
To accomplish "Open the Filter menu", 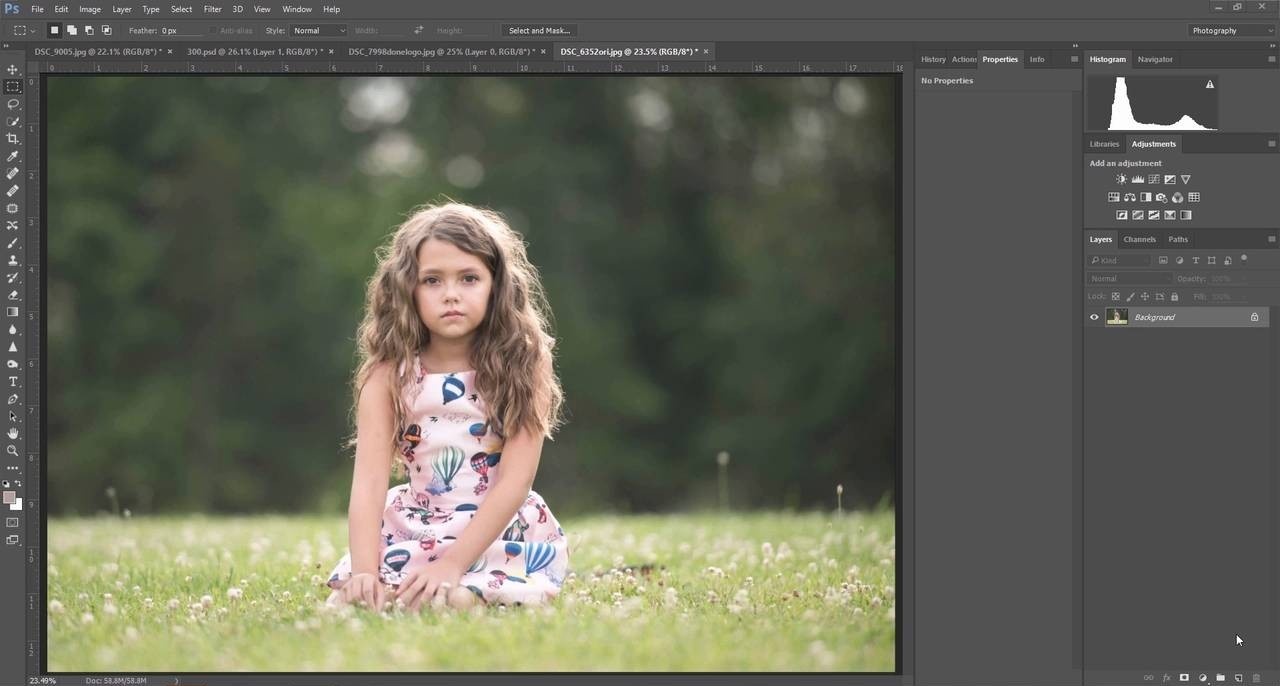I will 212,9.
